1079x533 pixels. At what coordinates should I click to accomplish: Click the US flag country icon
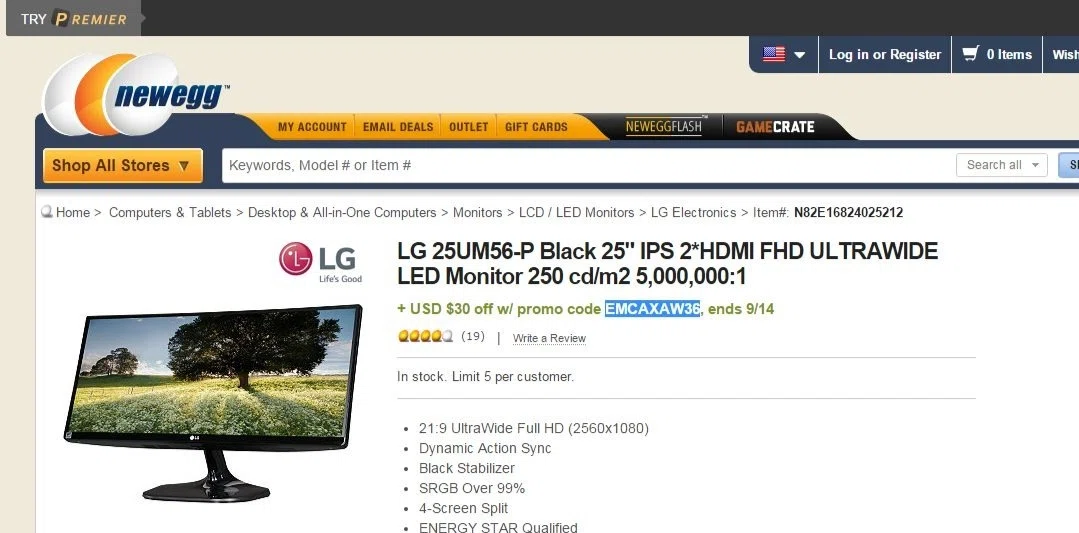click(x=773, y=54)
